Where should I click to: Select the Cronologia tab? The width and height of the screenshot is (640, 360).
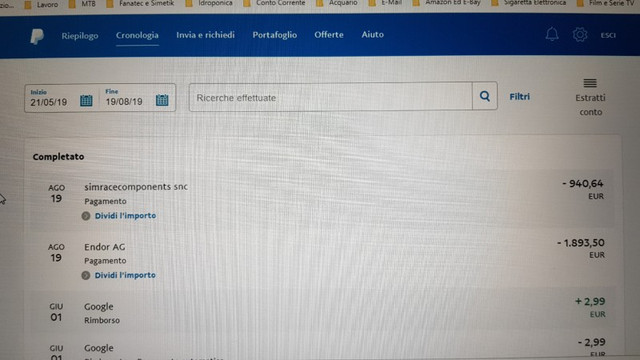pos(137,36)
